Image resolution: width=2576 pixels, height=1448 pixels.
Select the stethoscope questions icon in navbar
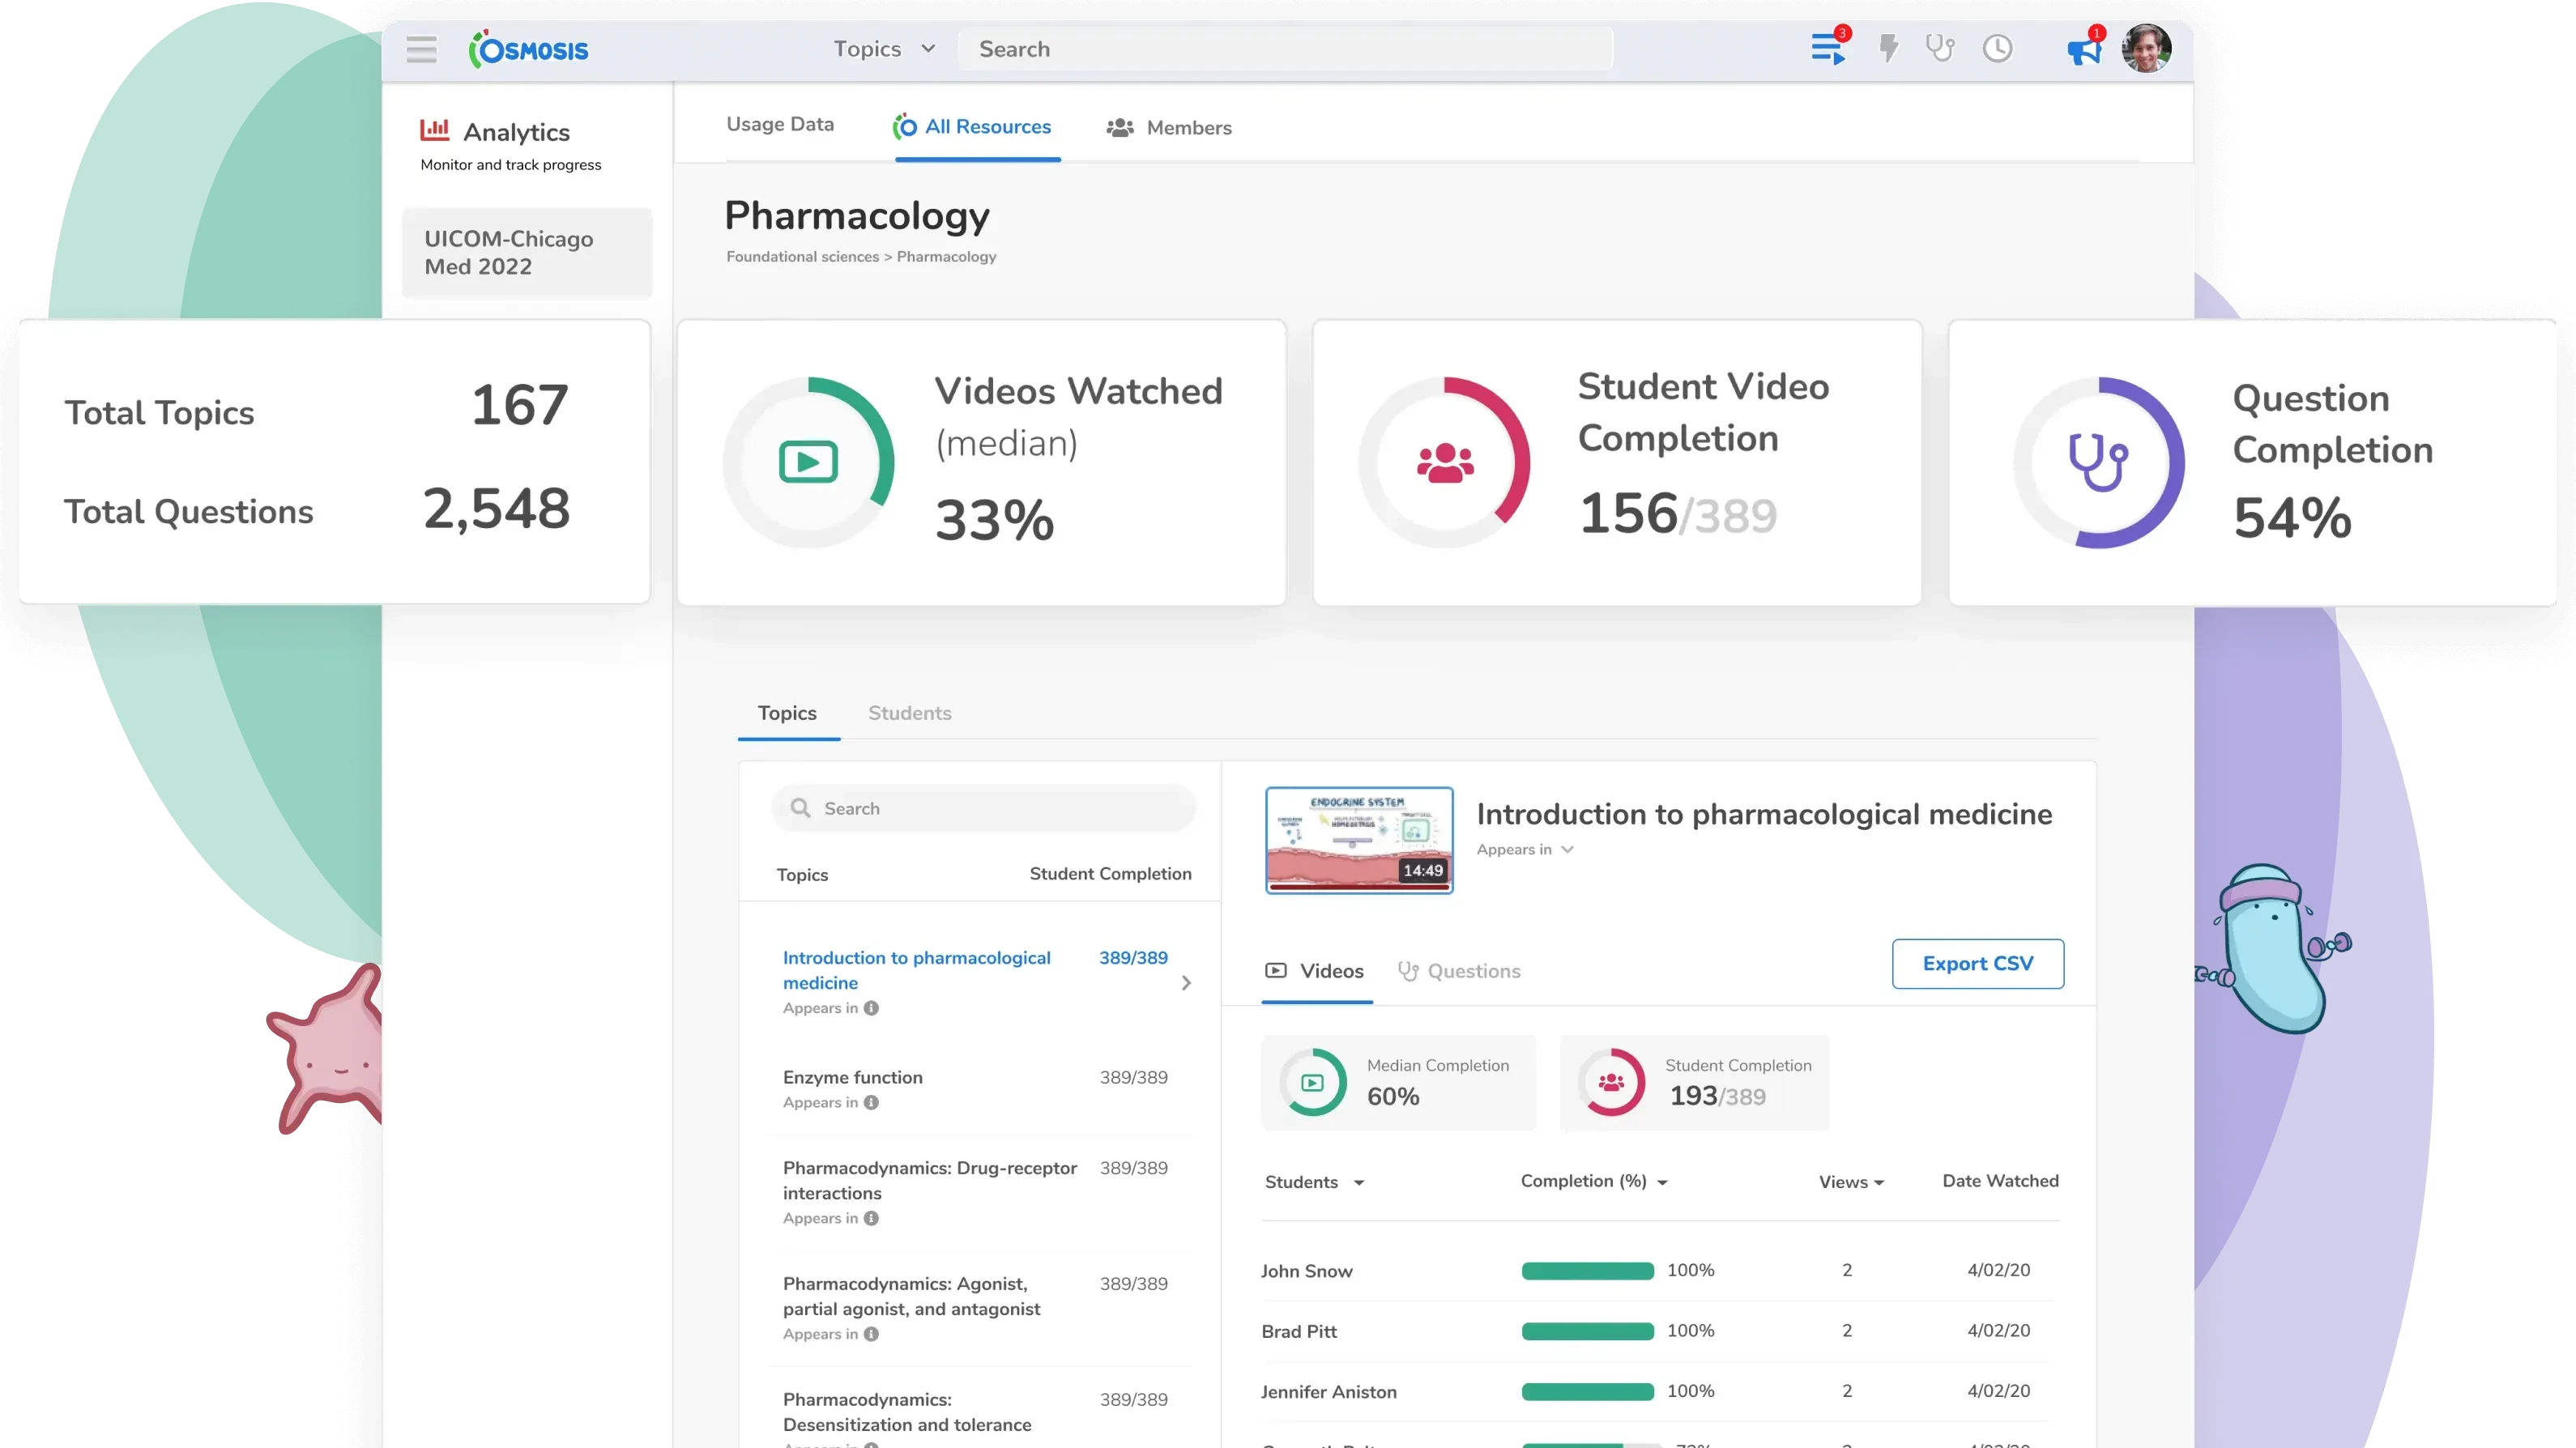coord(1941,48)
